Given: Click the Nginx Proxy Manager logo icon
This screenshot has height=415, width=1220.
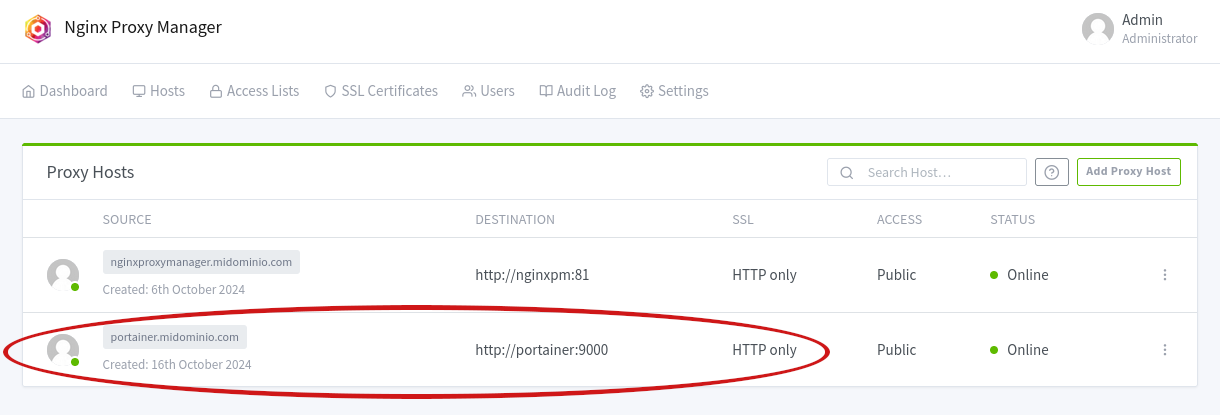Looking at the screenshot, I should (37, 28).
